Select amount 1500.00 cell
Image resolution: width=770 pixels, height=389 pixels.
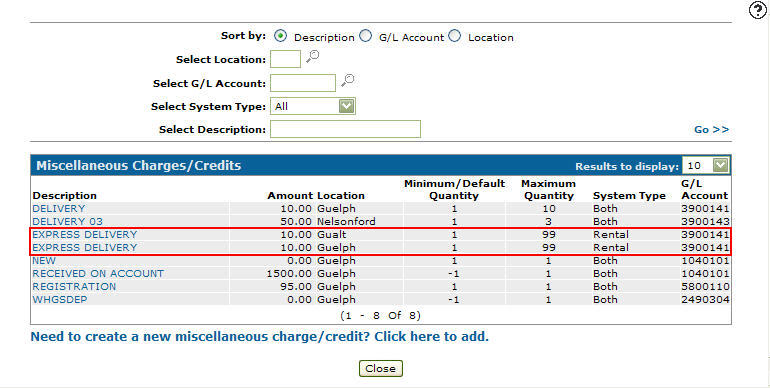coord(289,273)
